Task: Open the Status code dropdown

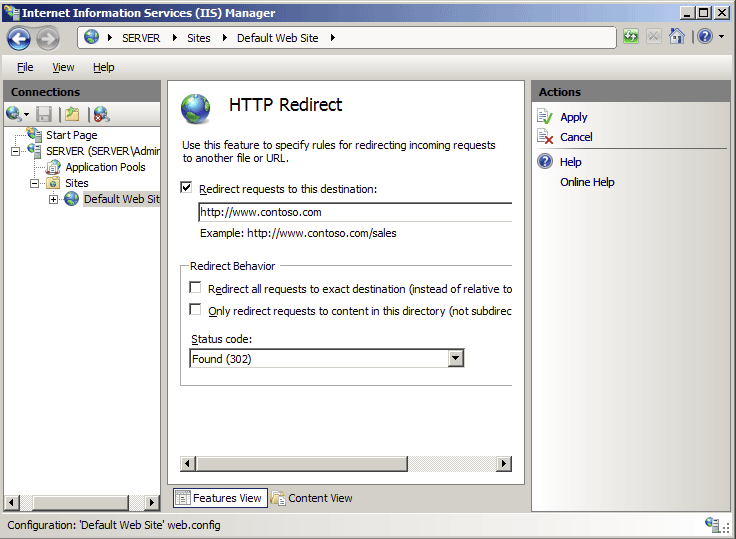Action: point(455,358)
